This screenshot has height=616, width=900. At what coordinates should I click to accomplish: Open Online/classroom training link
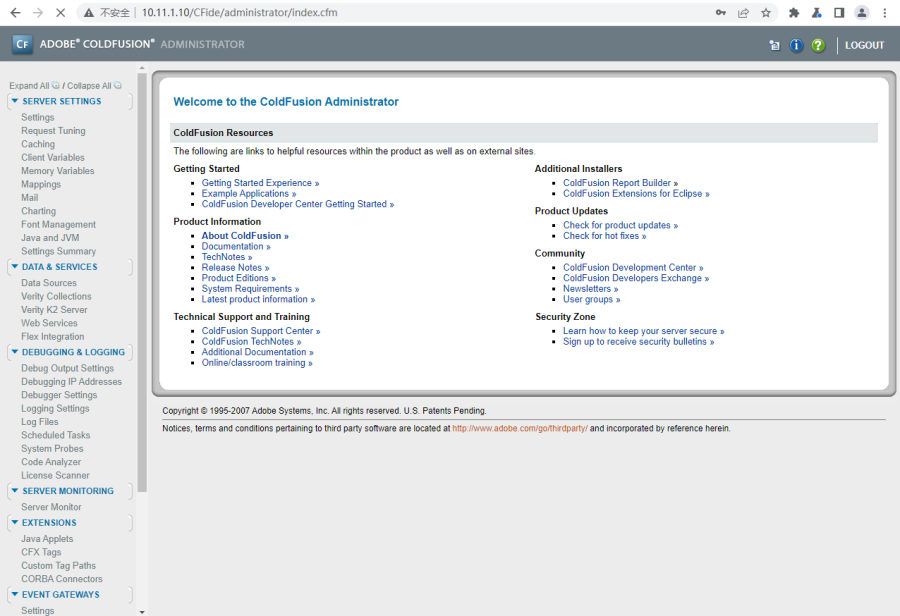(257, 363)
